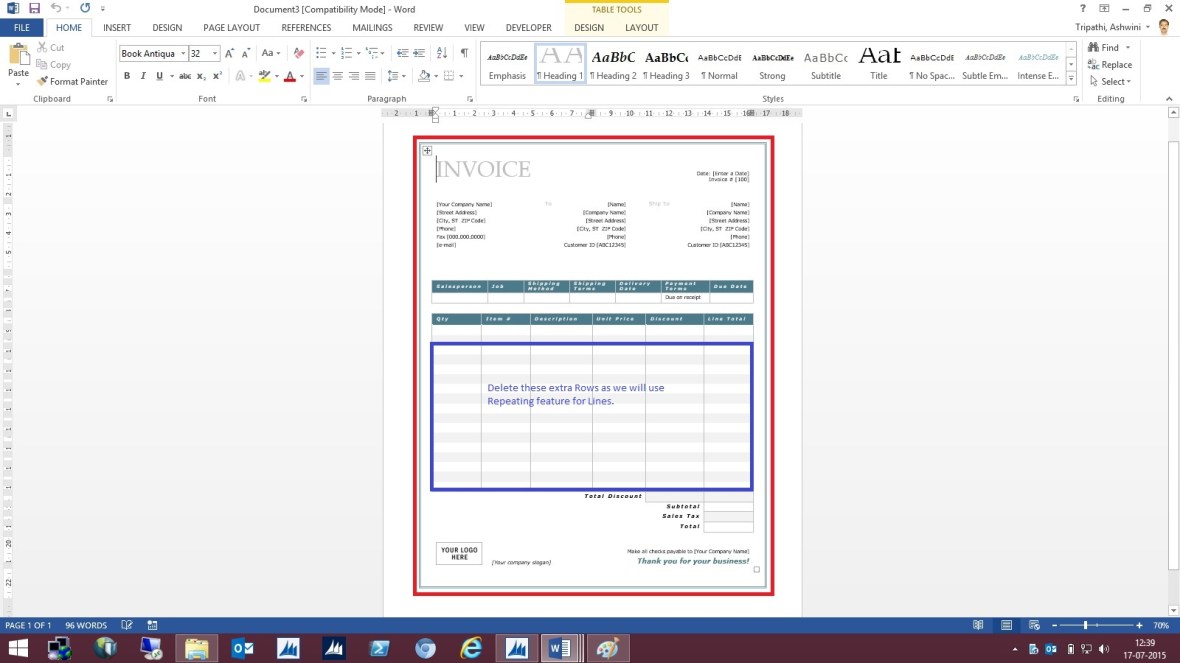Select the Cut icon in Clipboard group
This screenshot has width=1180, height=663.
[42, 47]
